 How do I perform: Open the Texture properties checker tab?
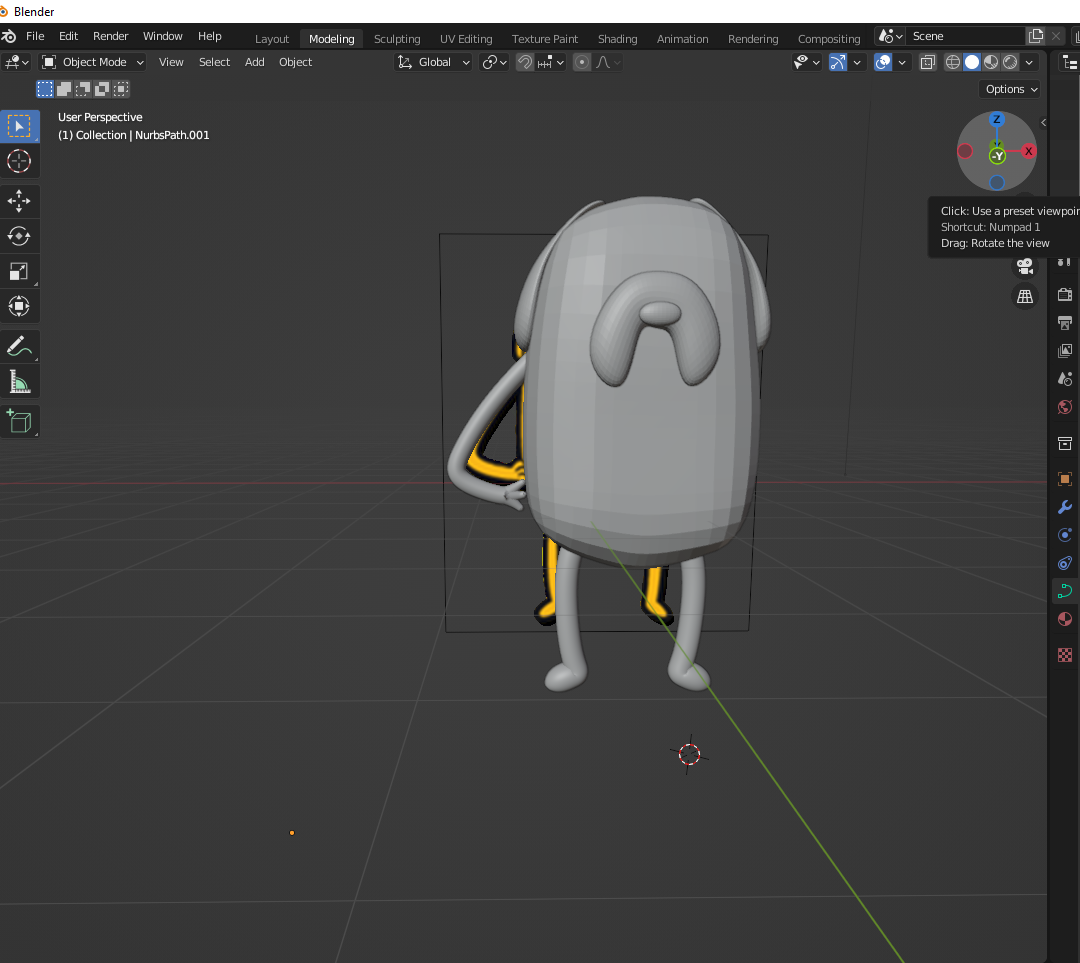point(1065,654)
